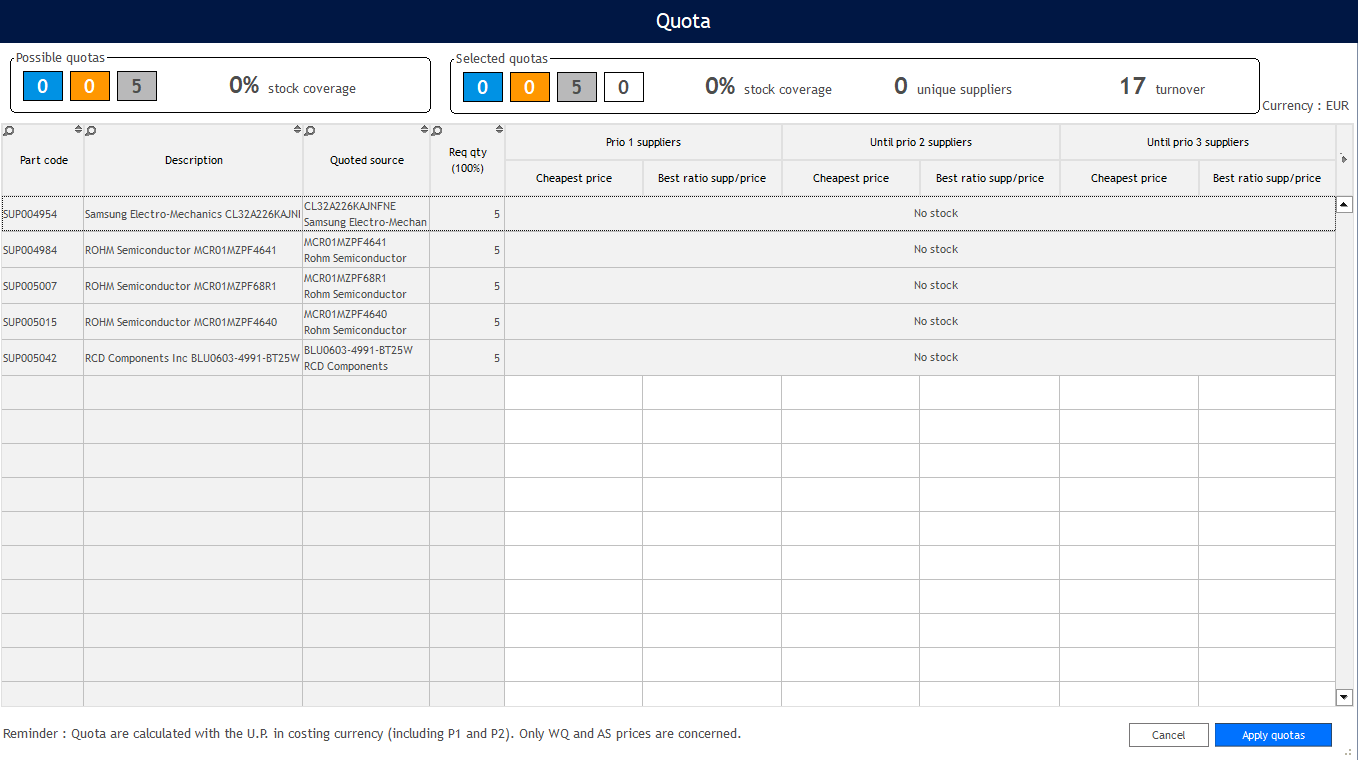Click the blue swatch in Possible quotas

(43, 87)
